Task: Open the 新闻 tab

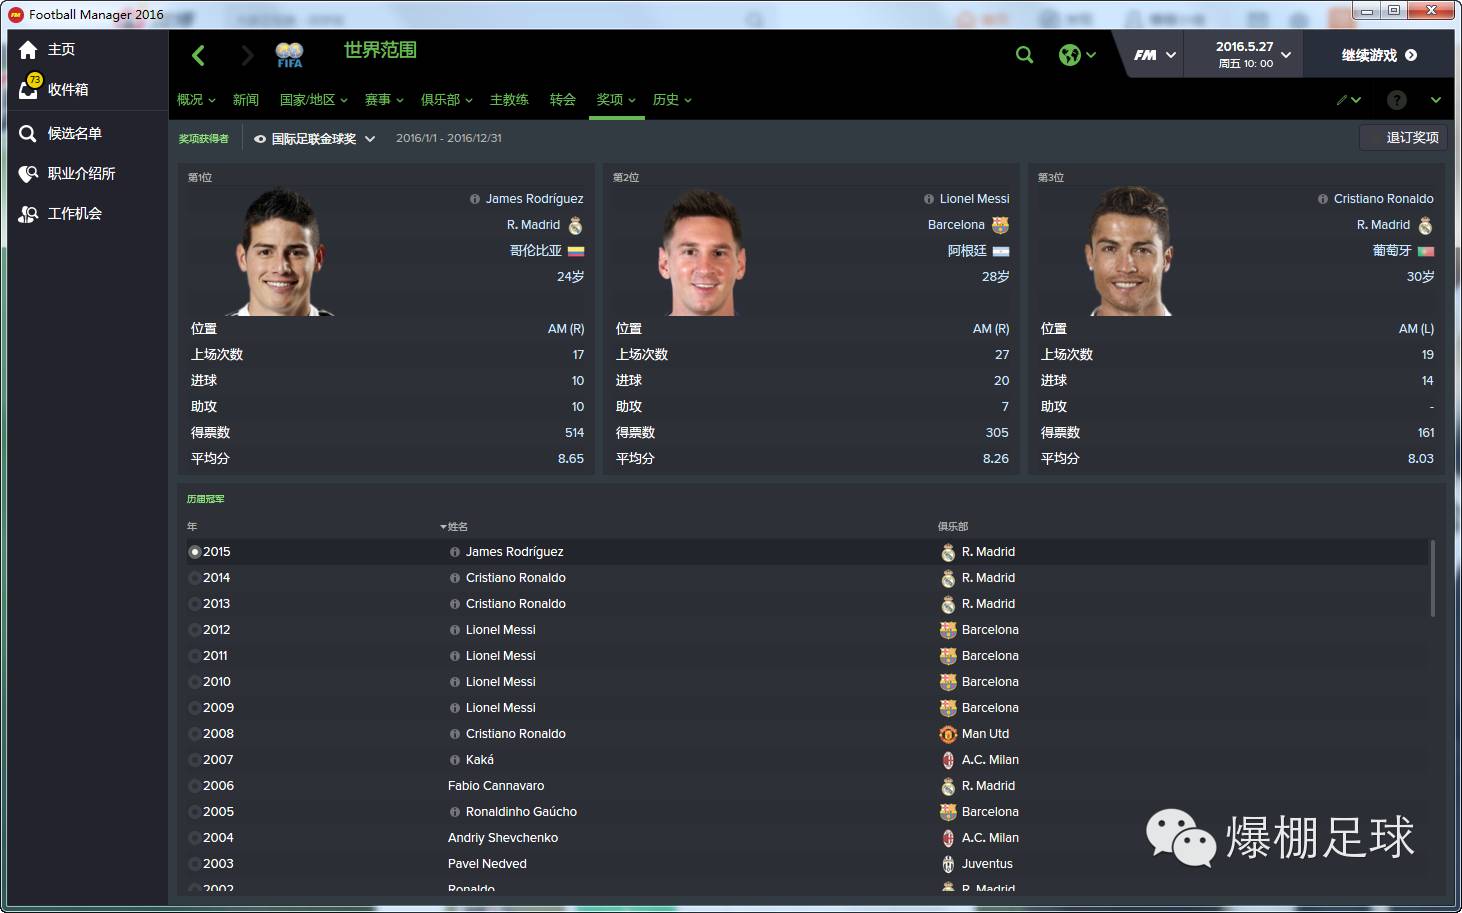Action: pos(246,100)
